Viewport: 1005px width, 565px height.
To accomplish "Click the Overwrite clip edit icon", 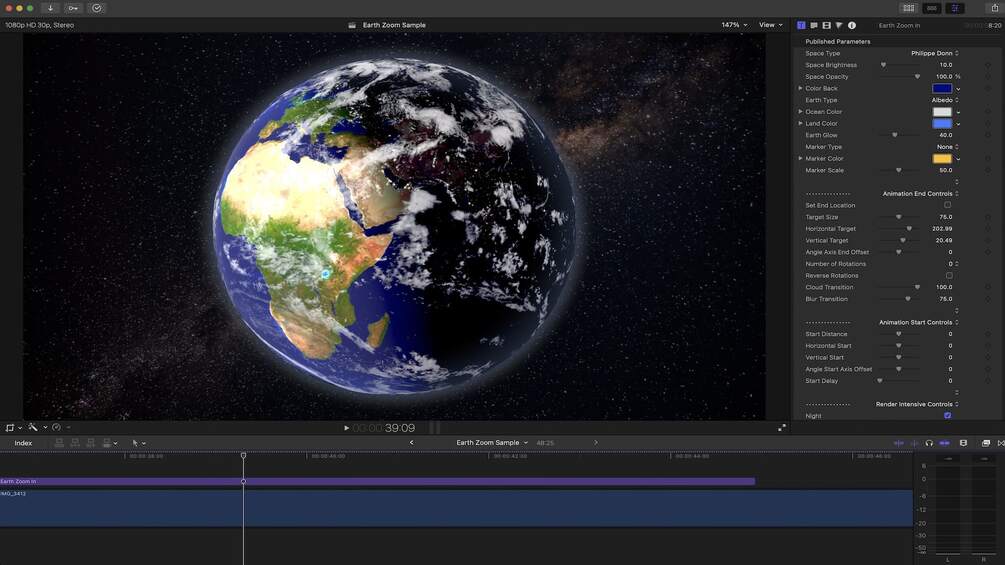I will (x=106, y=443).
